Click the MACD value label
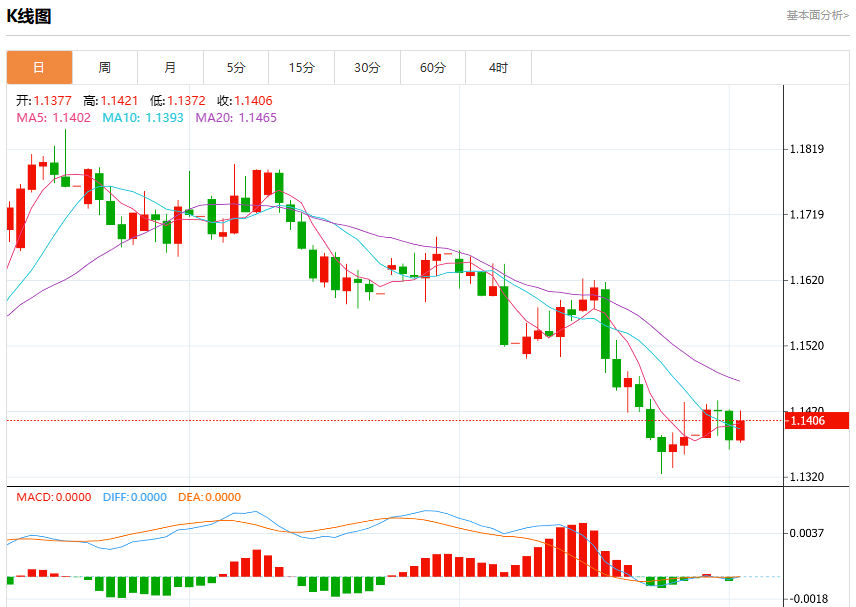This screenshot has width=856, height=607. point(54,497)
